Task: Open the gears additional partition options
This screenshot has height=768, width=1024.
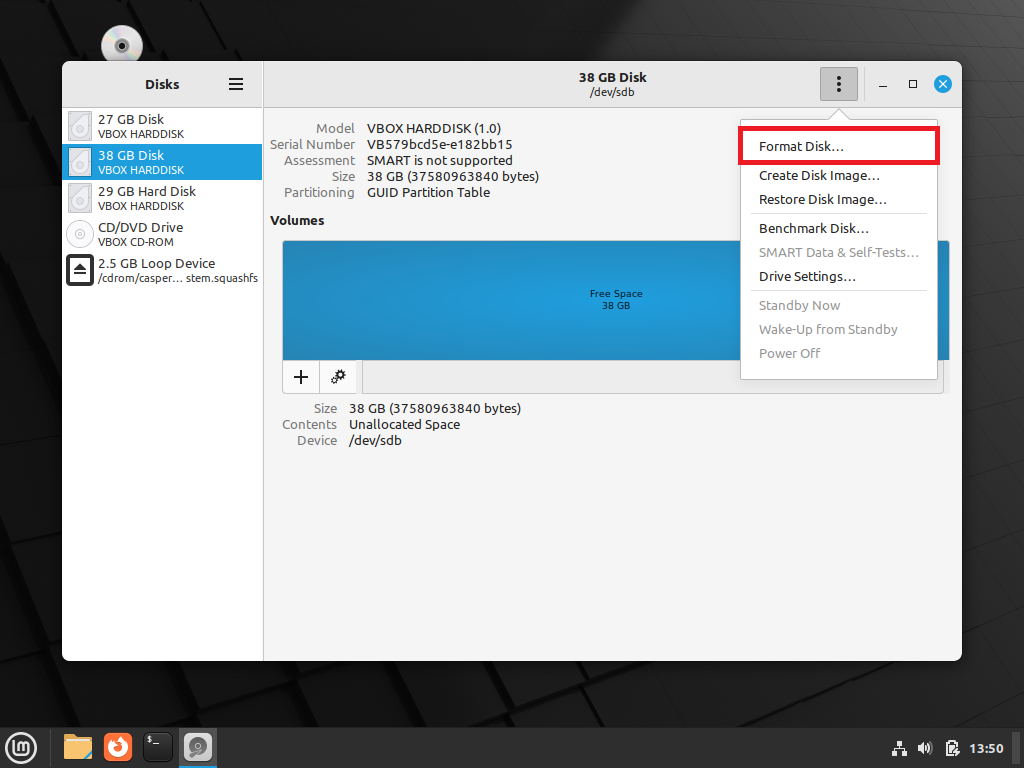Action: 338,377
